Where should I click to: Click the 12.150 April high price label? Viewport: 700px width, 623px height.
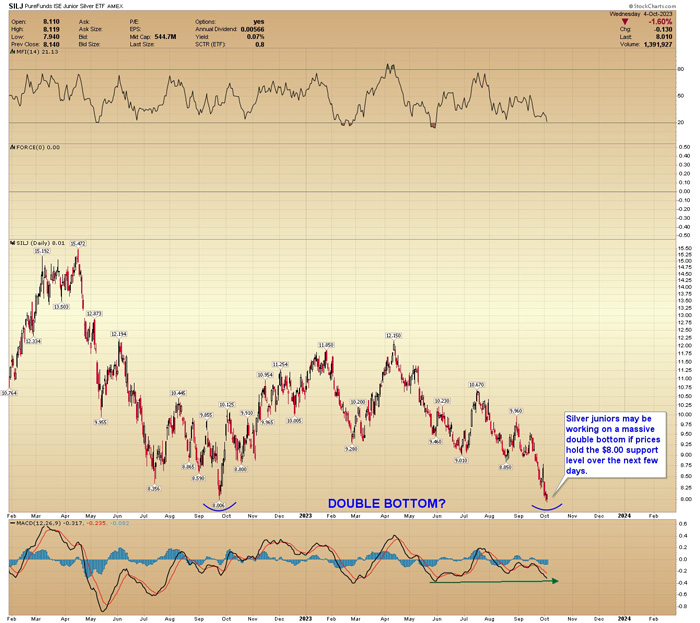click(x=393, y=335)
